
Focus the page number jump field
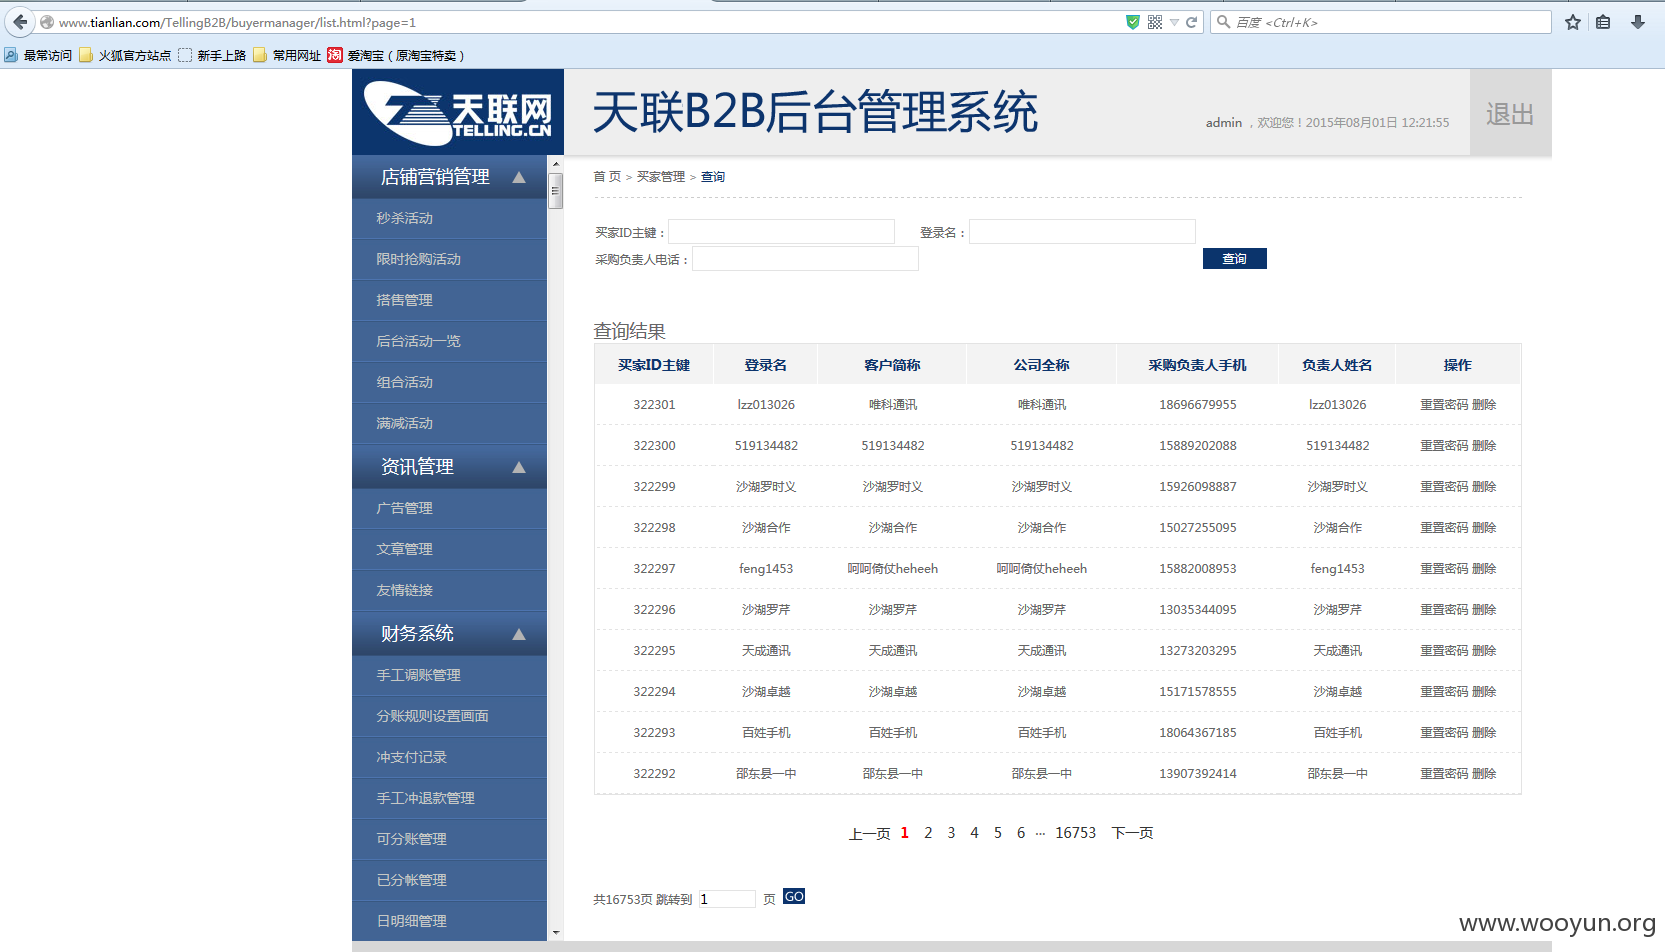point(727,899)
